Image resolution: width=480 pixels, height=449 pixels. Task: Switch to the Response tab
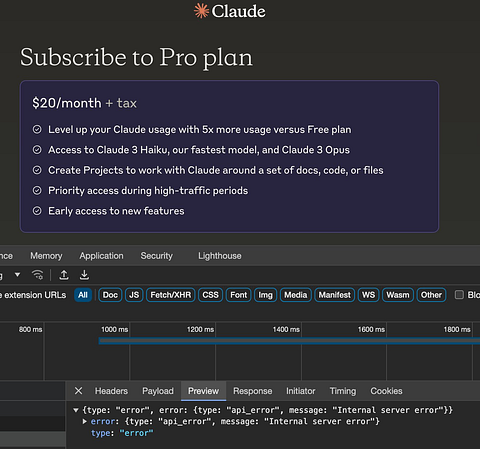point(252,391)
